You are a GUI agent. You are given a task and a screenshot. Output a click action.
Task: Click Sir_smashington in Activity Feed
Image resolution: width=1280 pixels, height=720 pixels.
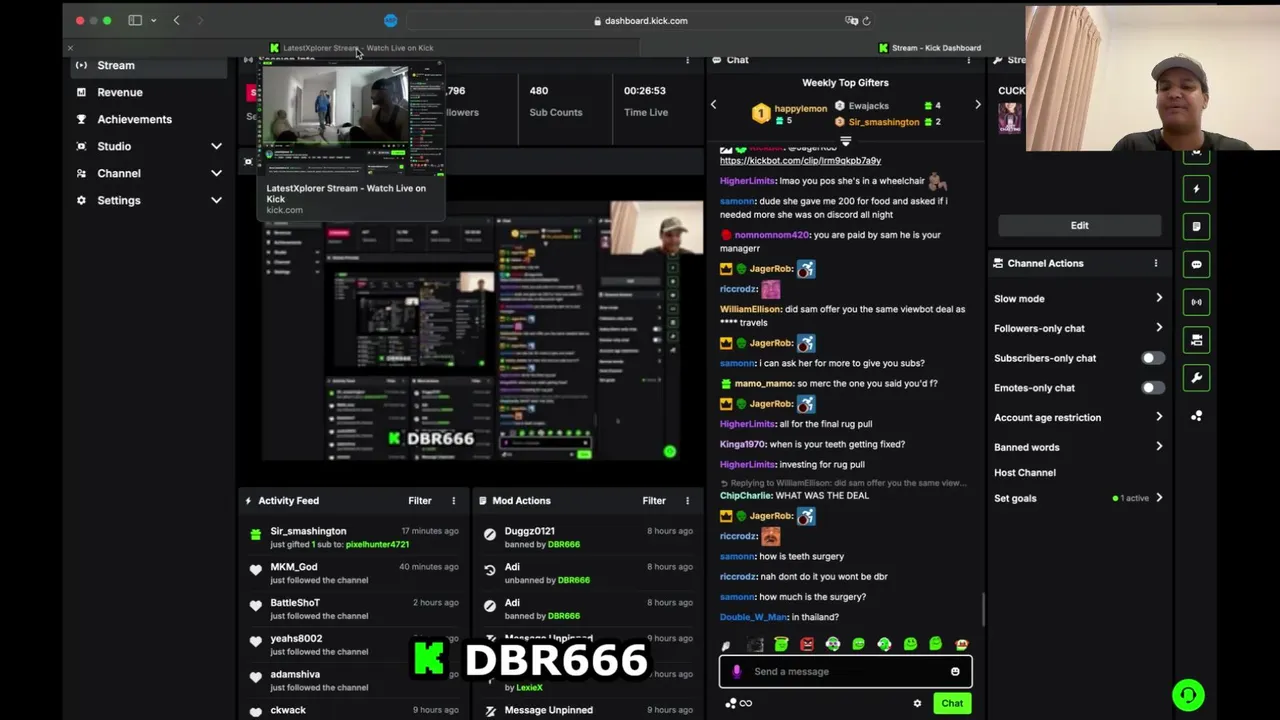[308, 531]
